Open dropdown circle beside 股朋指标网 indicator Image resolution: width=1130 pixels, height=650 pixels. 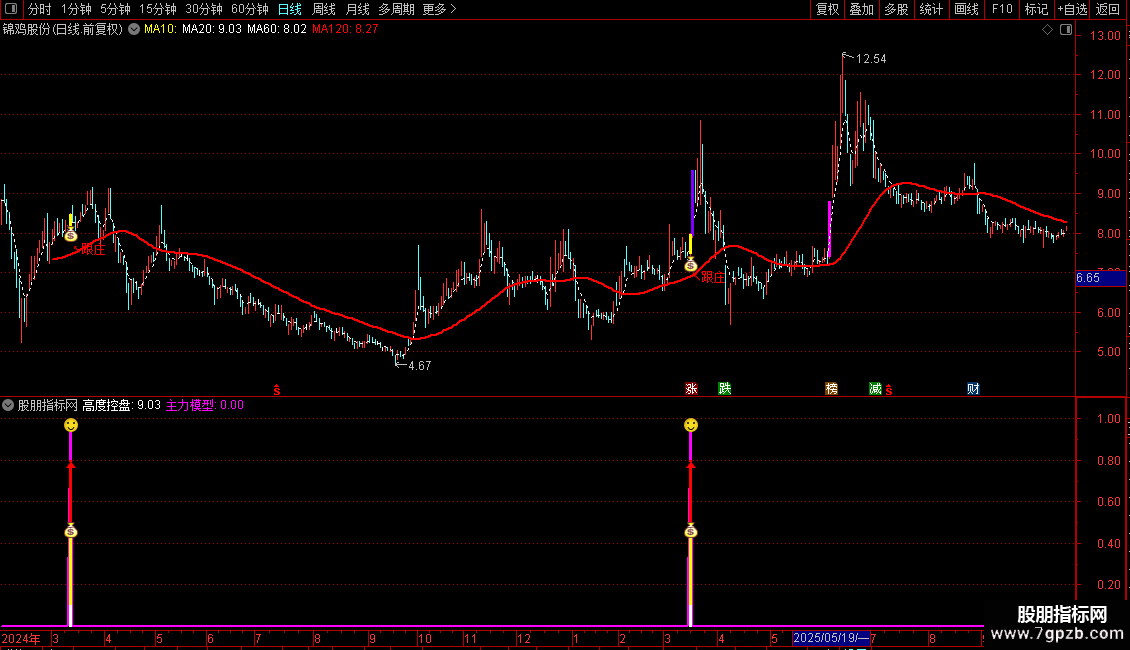coord(8,405)
